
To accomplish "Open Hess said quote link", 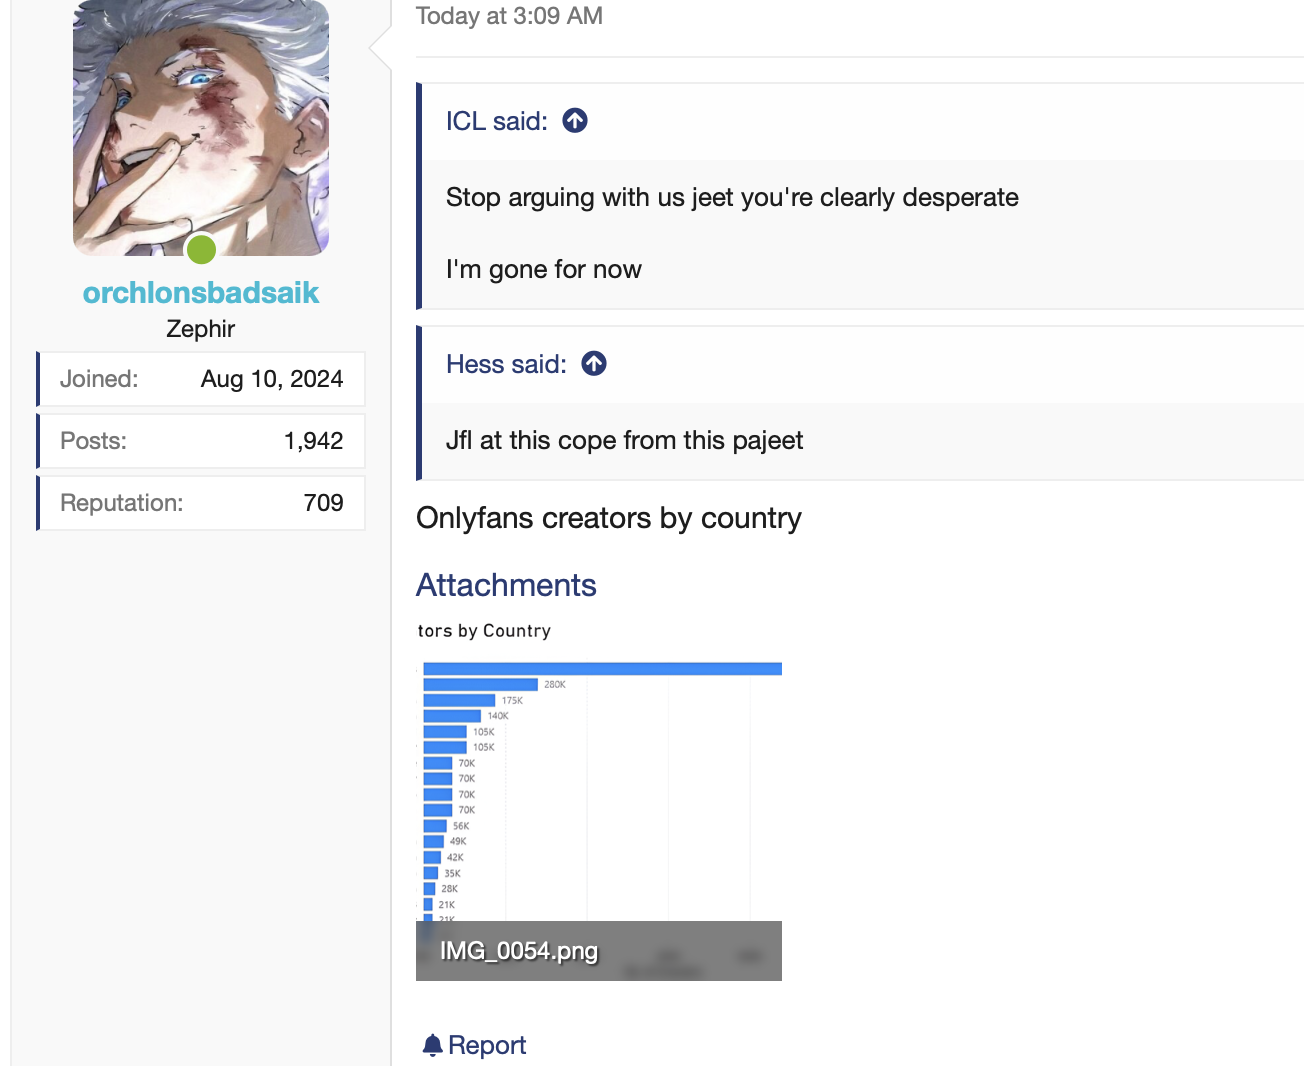I will pyautogui.click(x=506, y=364).
